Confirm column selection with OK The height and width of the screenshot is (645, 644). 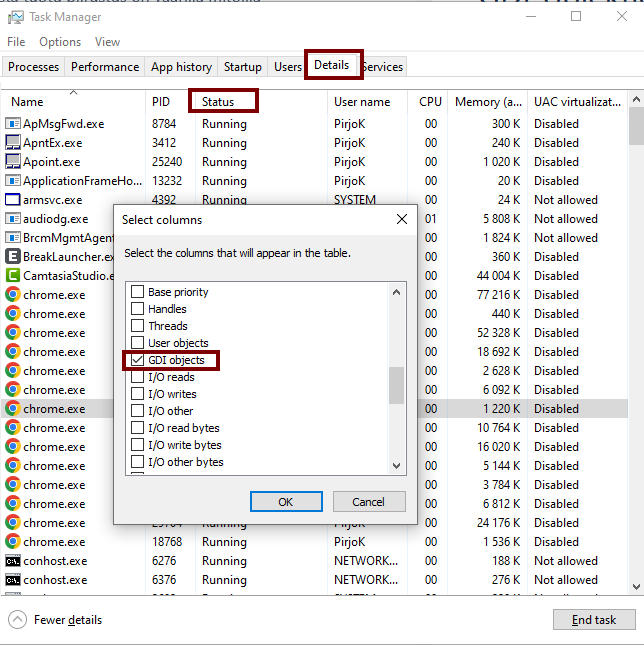pos(286,502)
